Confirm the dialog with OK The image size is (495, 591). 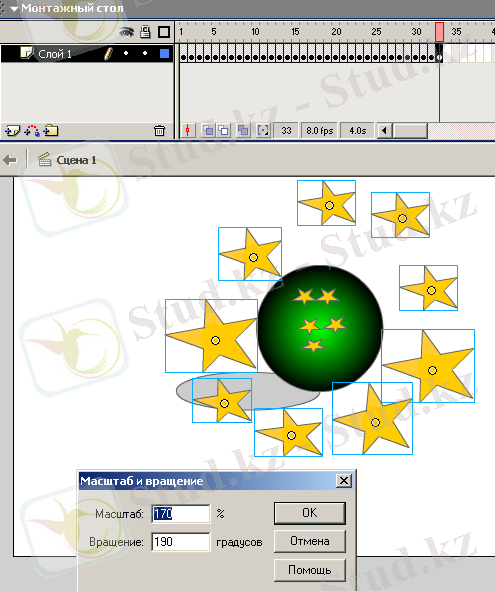(x=310, y=513)
